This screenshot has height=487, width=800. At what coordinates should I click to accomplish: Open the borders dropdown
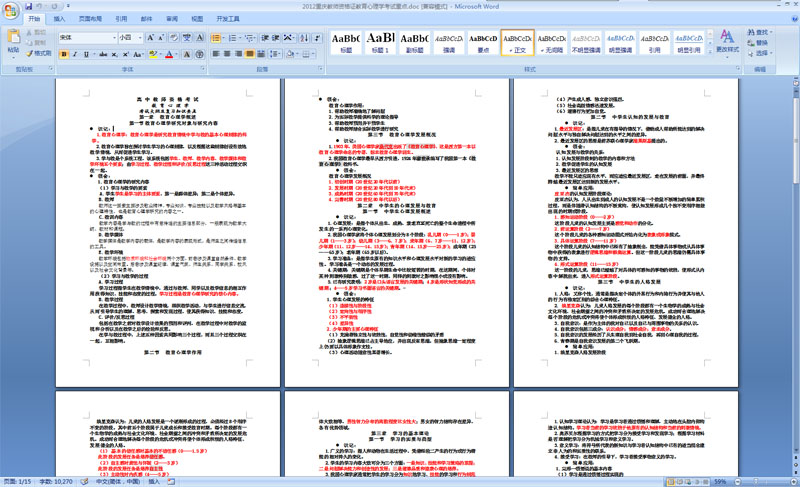point(313,54)
